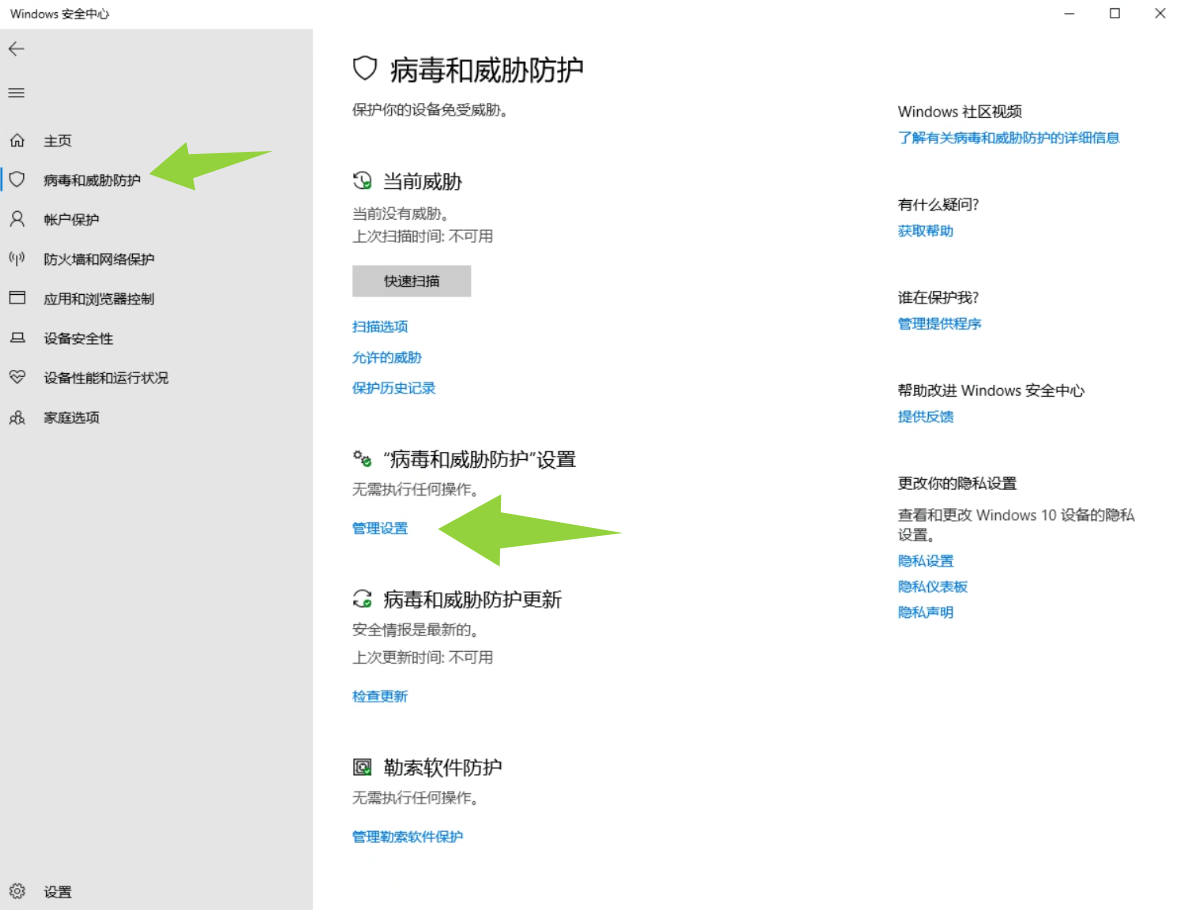Select 设备安全性 laptop icon
Screen dimensions: 1180x910
[17, 338]
